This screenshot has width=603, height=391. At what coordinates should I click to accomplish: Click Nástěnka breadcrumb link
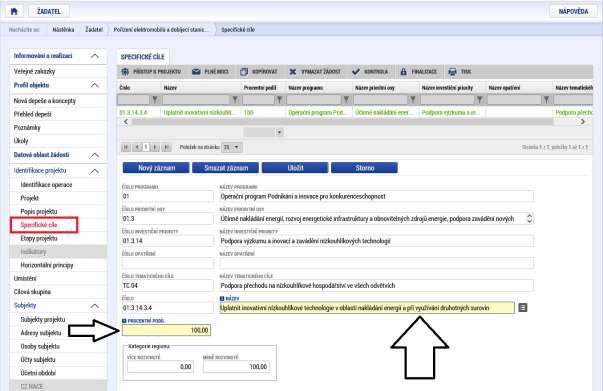pyautogui.click(x=63, y=30)
